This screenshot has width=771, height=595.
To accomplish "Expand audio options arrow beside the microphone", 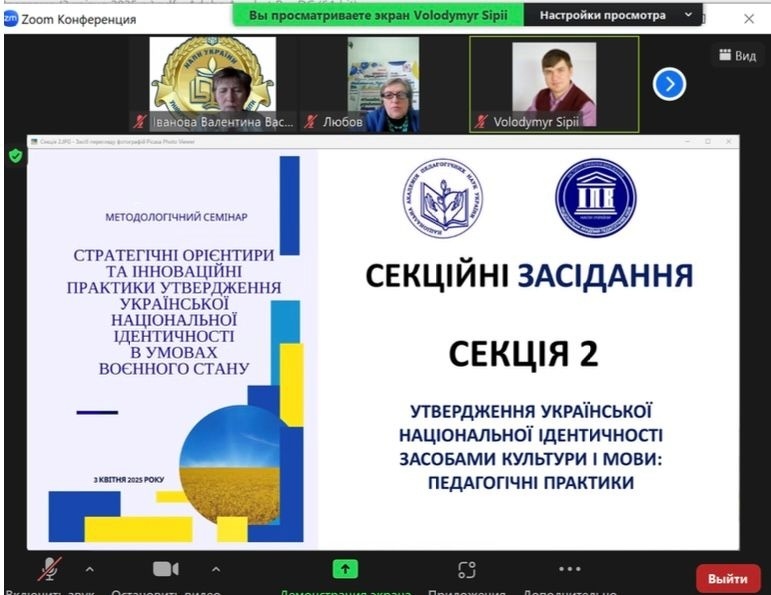I will [x=89, y=569].
